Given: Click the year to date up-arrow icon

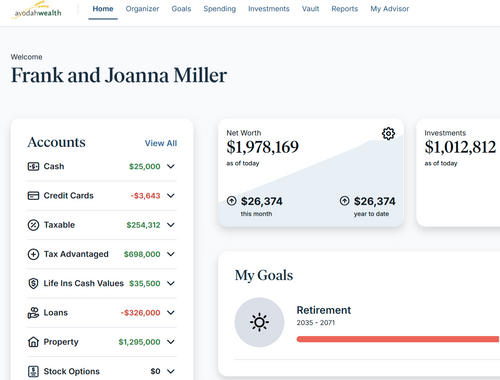Looking at the screenshot, I should coord(345,201).
